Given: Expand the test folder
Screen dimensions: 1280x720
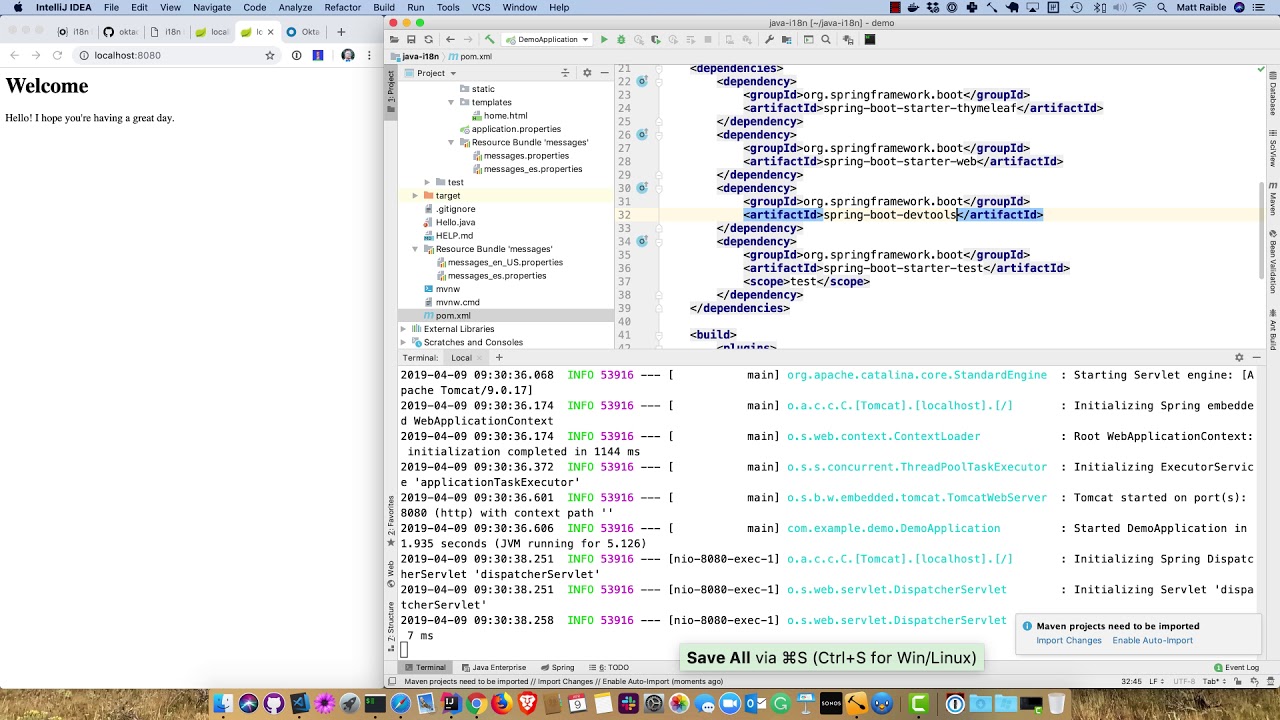Looking at the screenshot, I should [x=427, y=182].
